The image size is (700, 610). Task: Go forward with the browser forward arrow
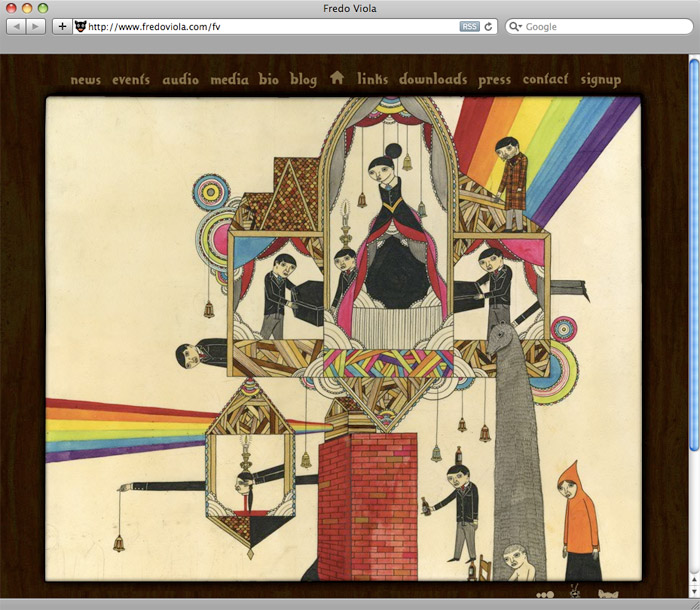[36, 26]
